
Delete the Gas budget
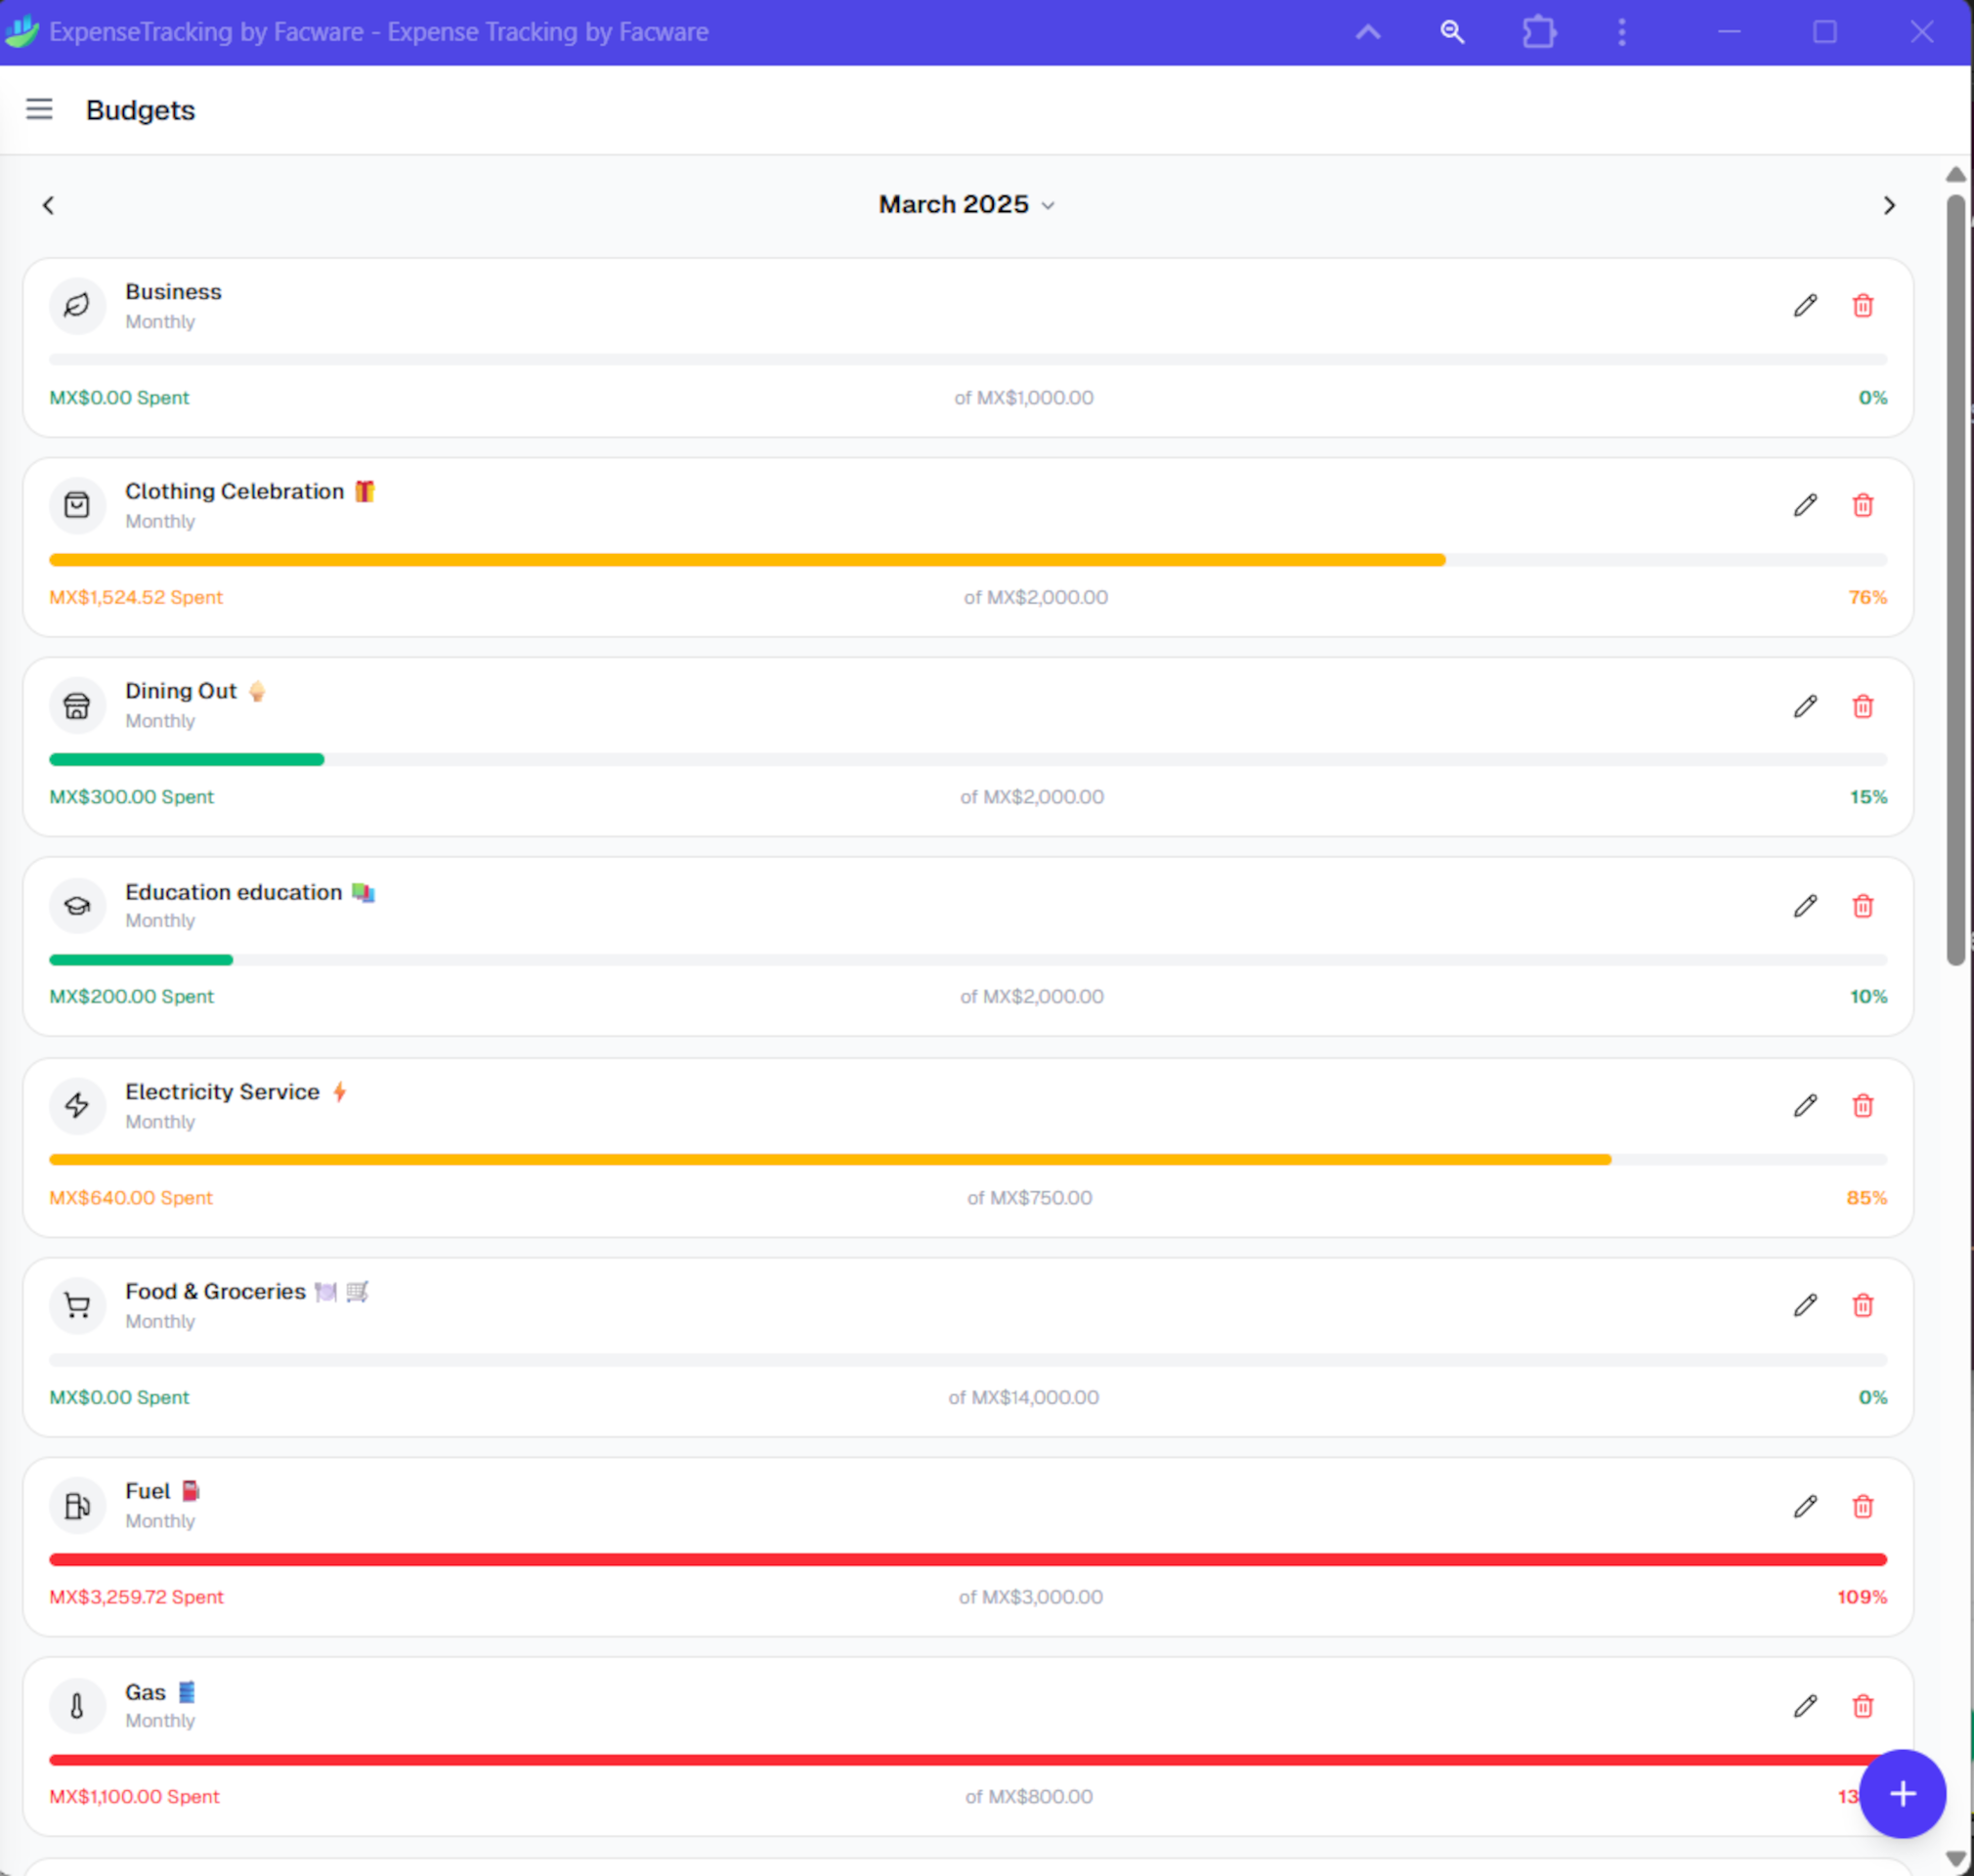(1862, 1706)
